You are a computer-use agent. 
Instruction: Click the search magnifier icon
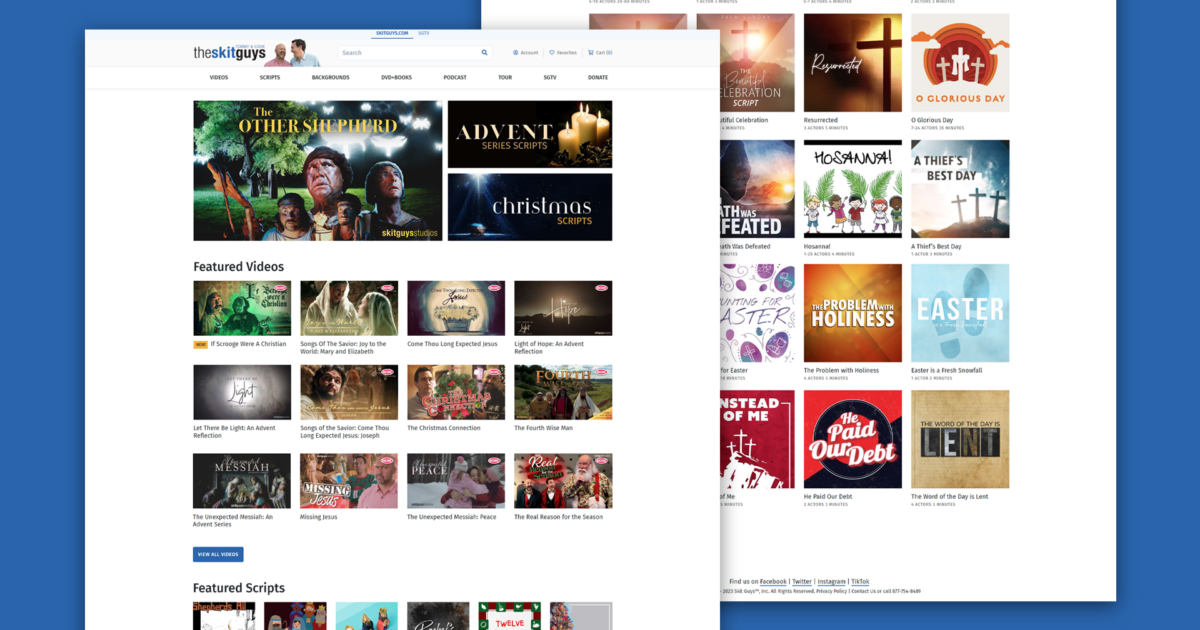(x=485, y=53)
